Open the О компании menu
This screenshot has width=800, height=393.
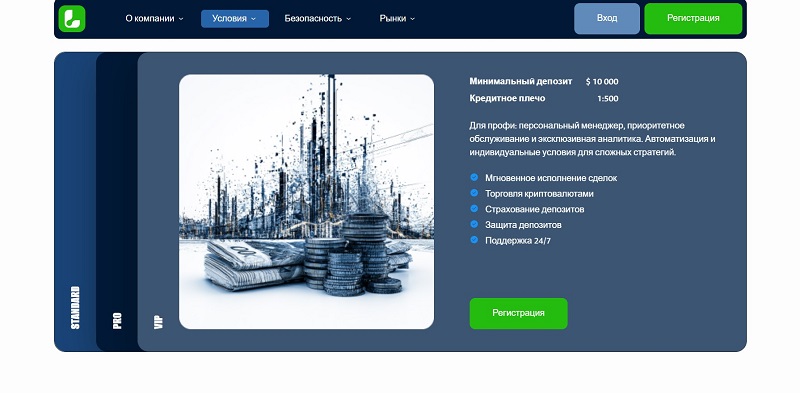(x=154, y=18)
